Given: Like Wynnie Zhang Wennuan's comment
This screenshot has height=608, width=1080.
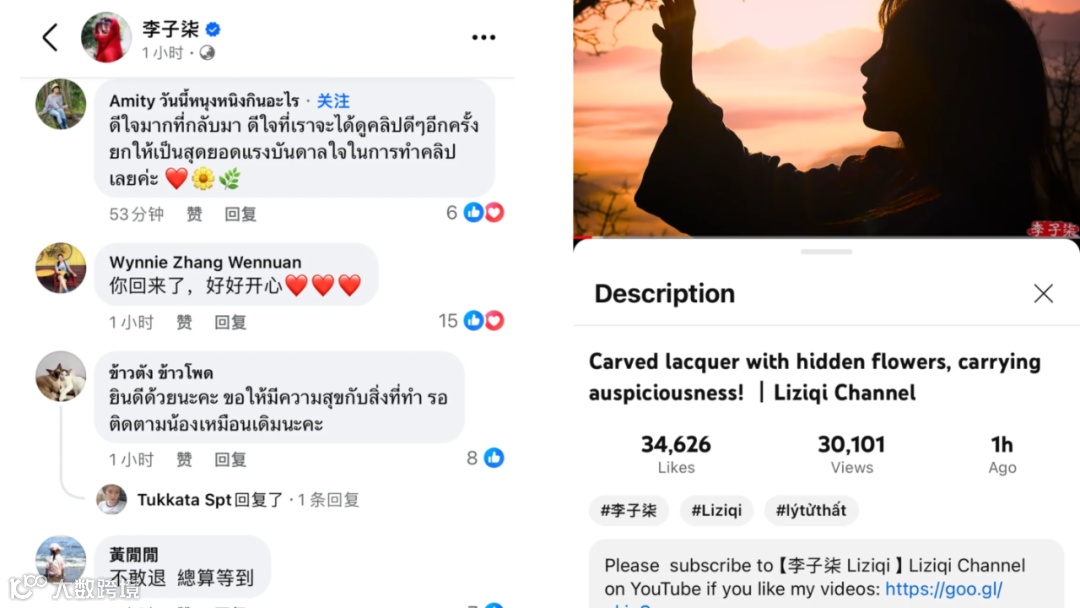Looking at the screenshot, I should [x=184, y=322].
